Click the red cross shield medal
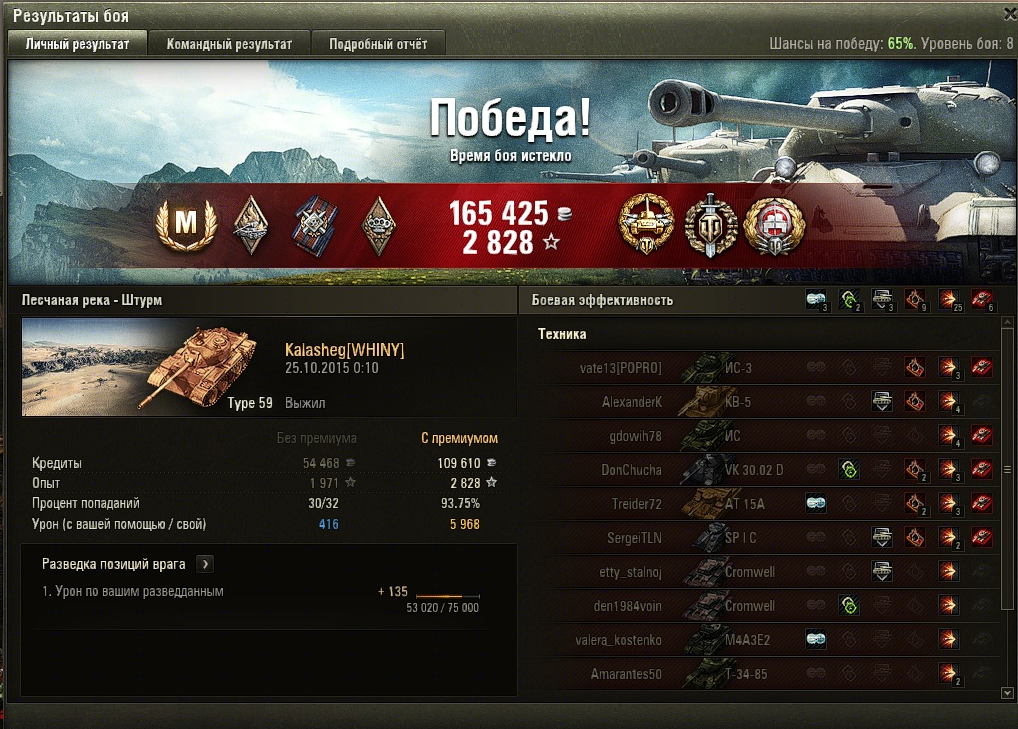This screenshot has width=1018, height=729. point(774,226)
